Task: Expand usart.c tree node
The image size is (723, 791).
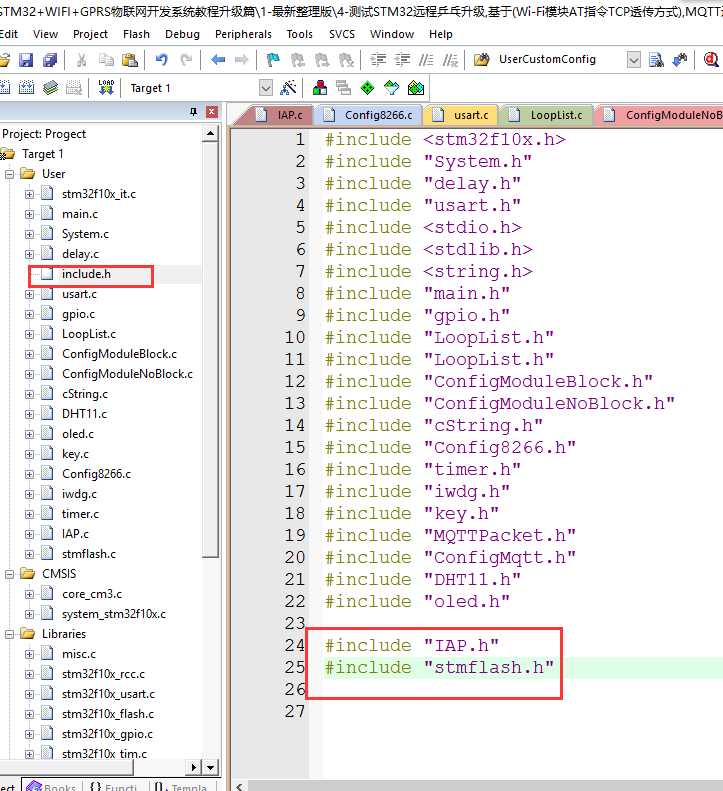Action: tap(29, 294)
